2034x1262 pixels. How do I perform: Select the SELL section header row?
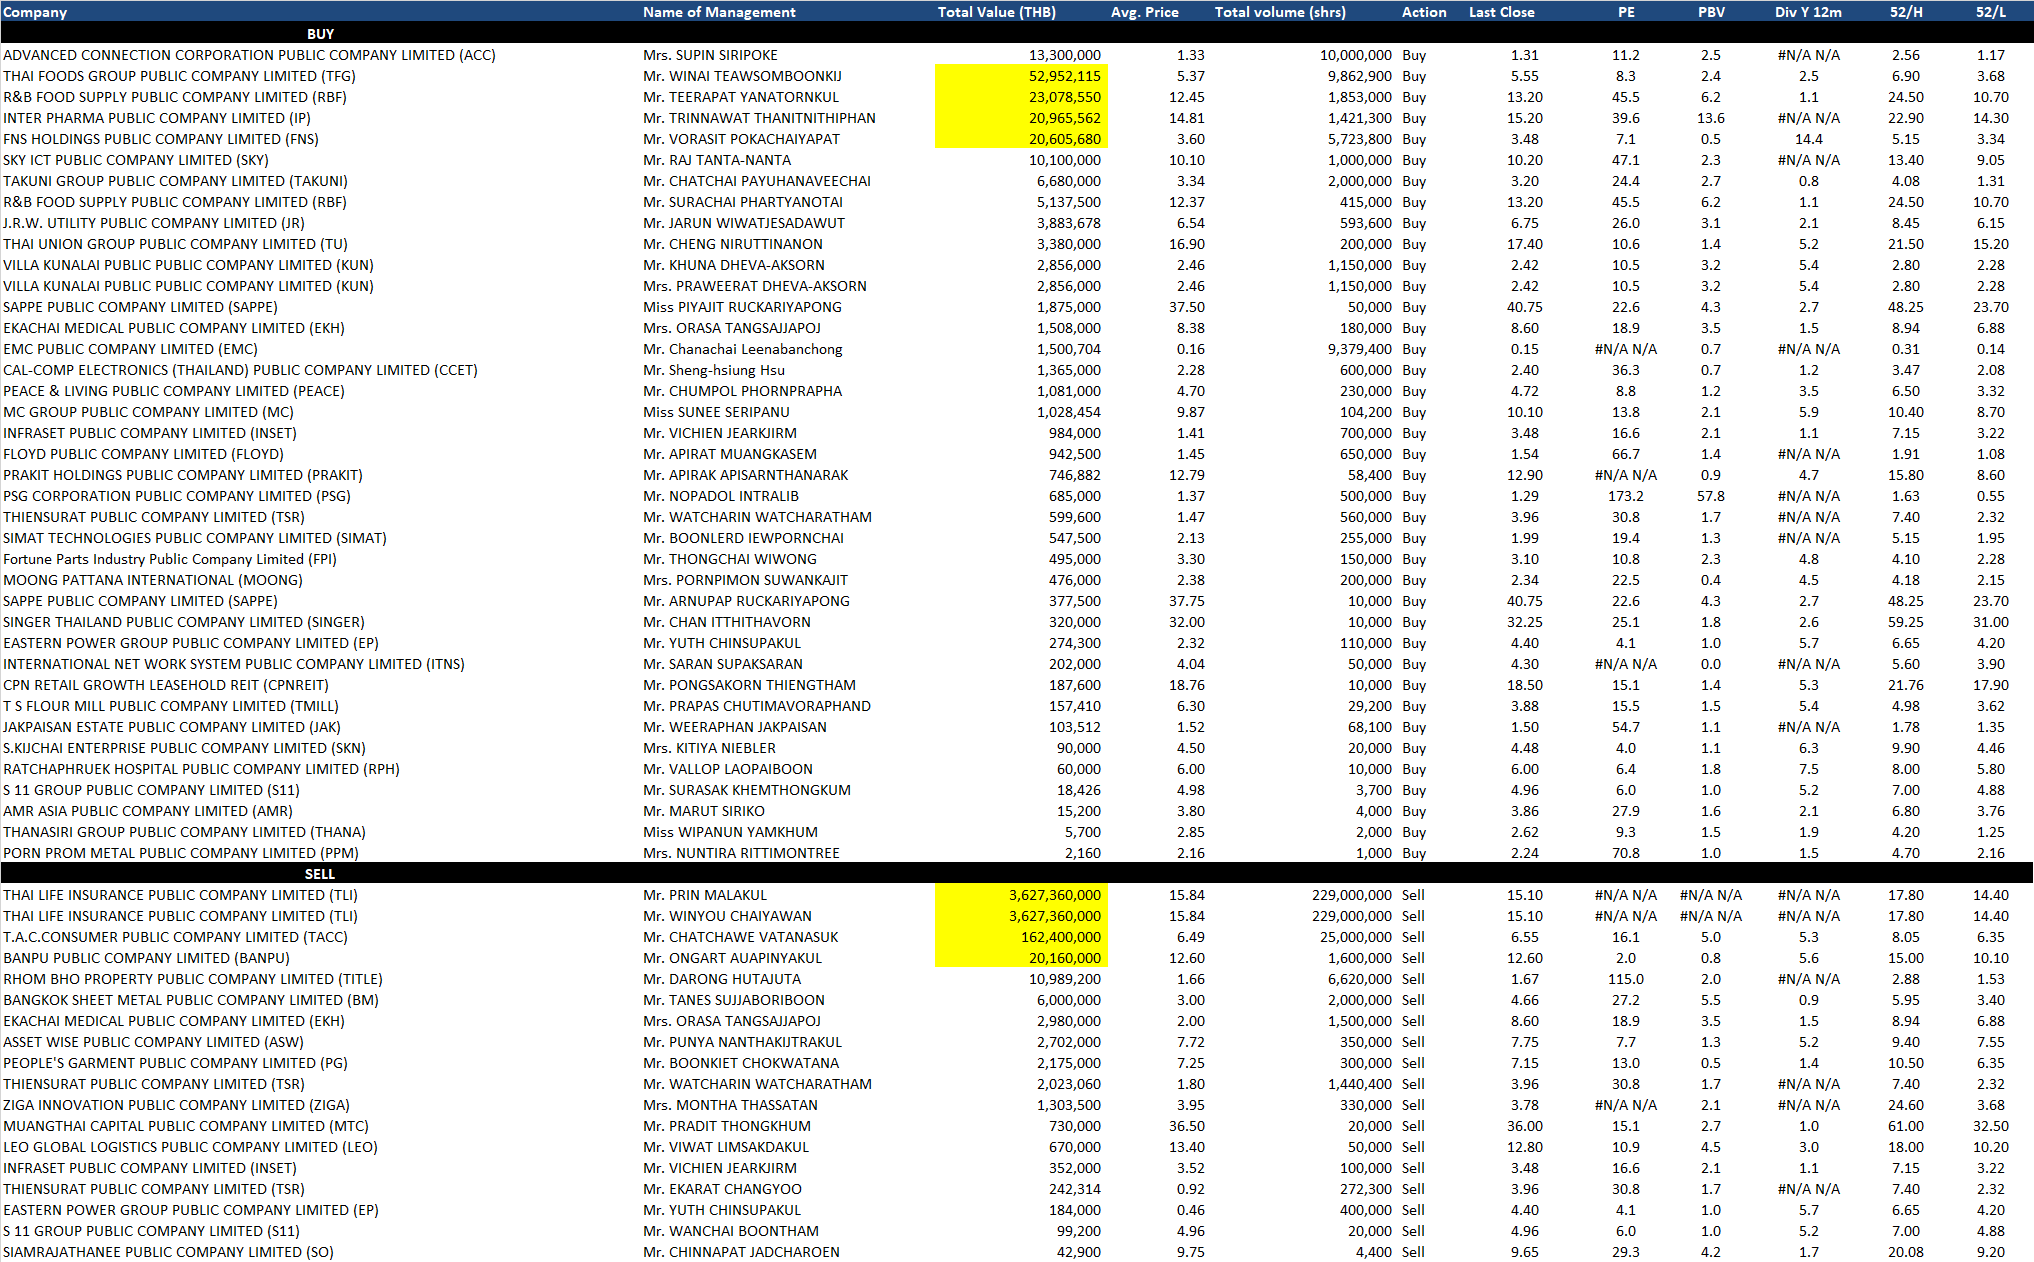(320, 874)
